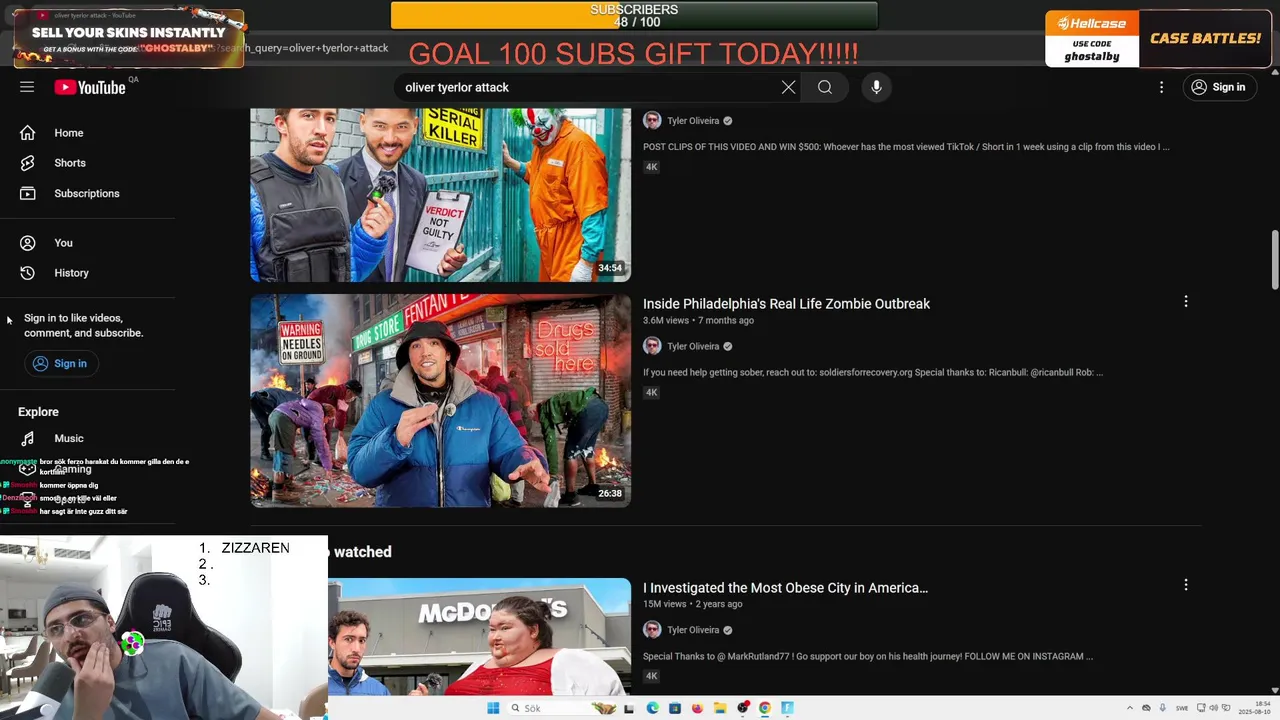Open Google Chrome from the taskbar
Viewport: 1280px width, 720px height.
coord(765,708)
